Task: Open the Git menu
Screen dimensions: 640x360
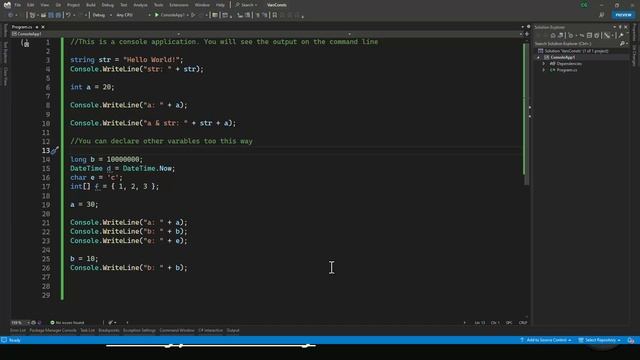Action: click(x=58, y=5)
